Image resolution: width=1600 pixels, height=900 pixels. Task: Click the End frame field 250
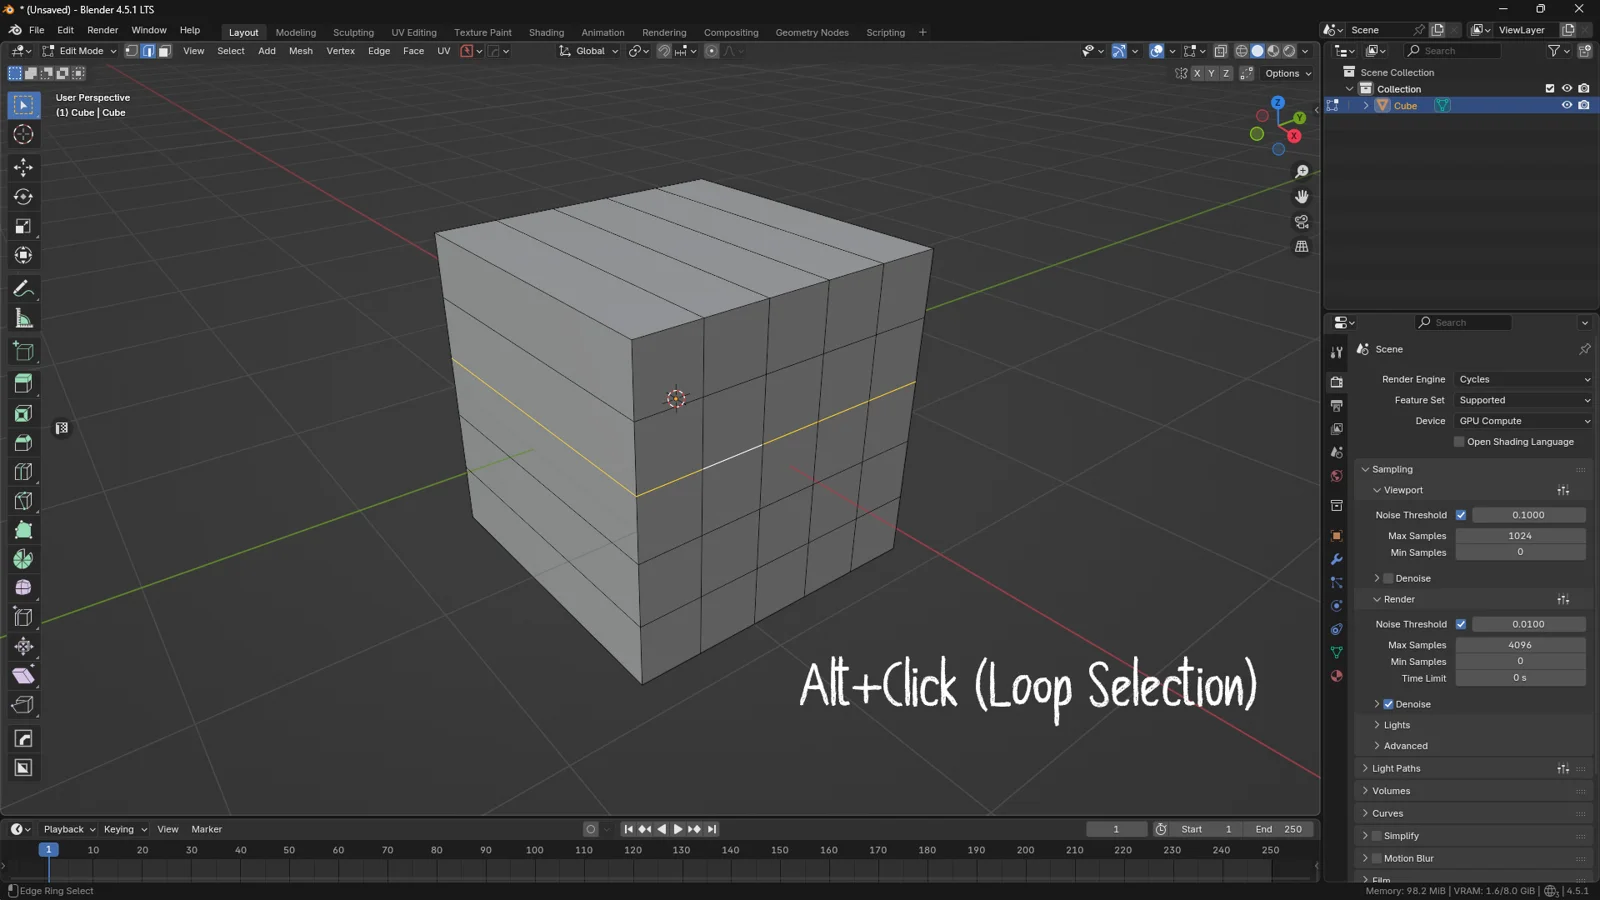(1279, 829)
